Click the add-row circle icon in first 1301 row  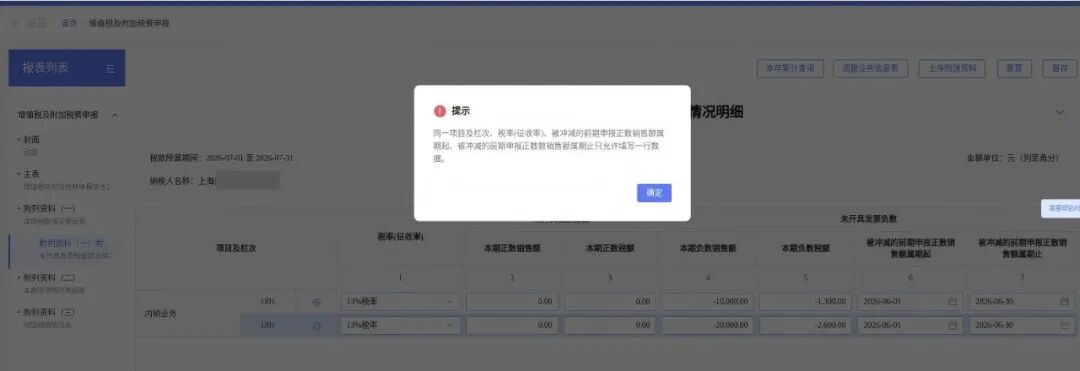click(317, 302)
